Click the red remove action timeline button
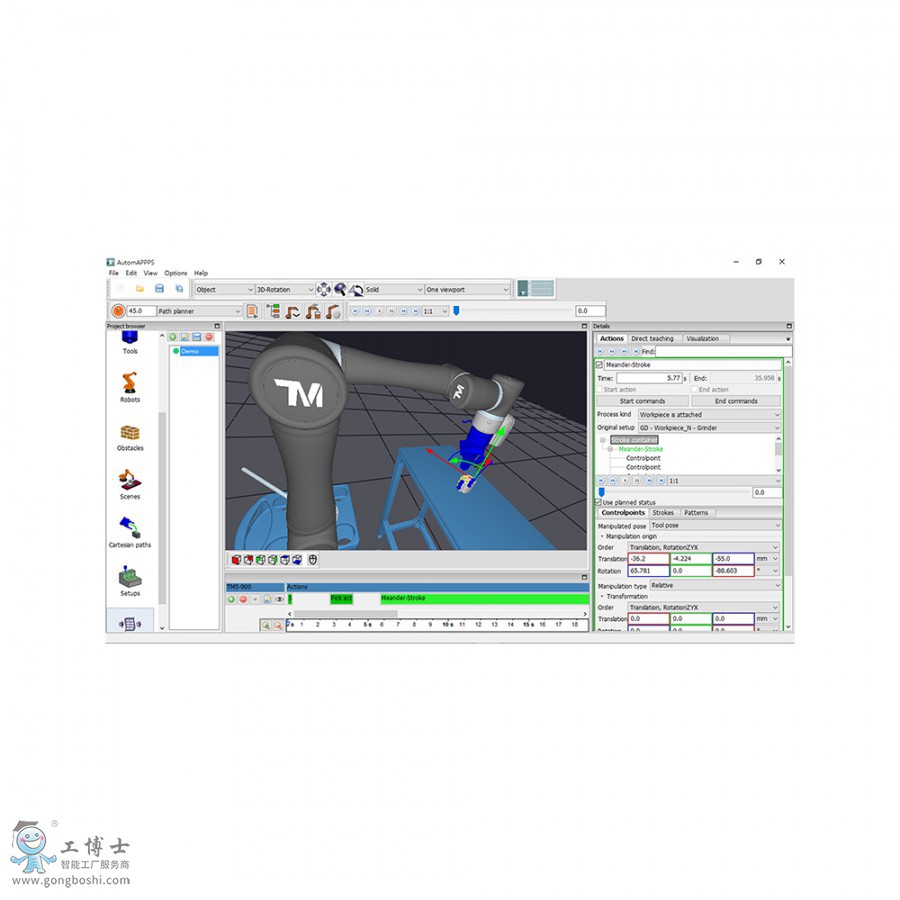The width and height of the screenshot is (900, 900). [x=243, y=599]
